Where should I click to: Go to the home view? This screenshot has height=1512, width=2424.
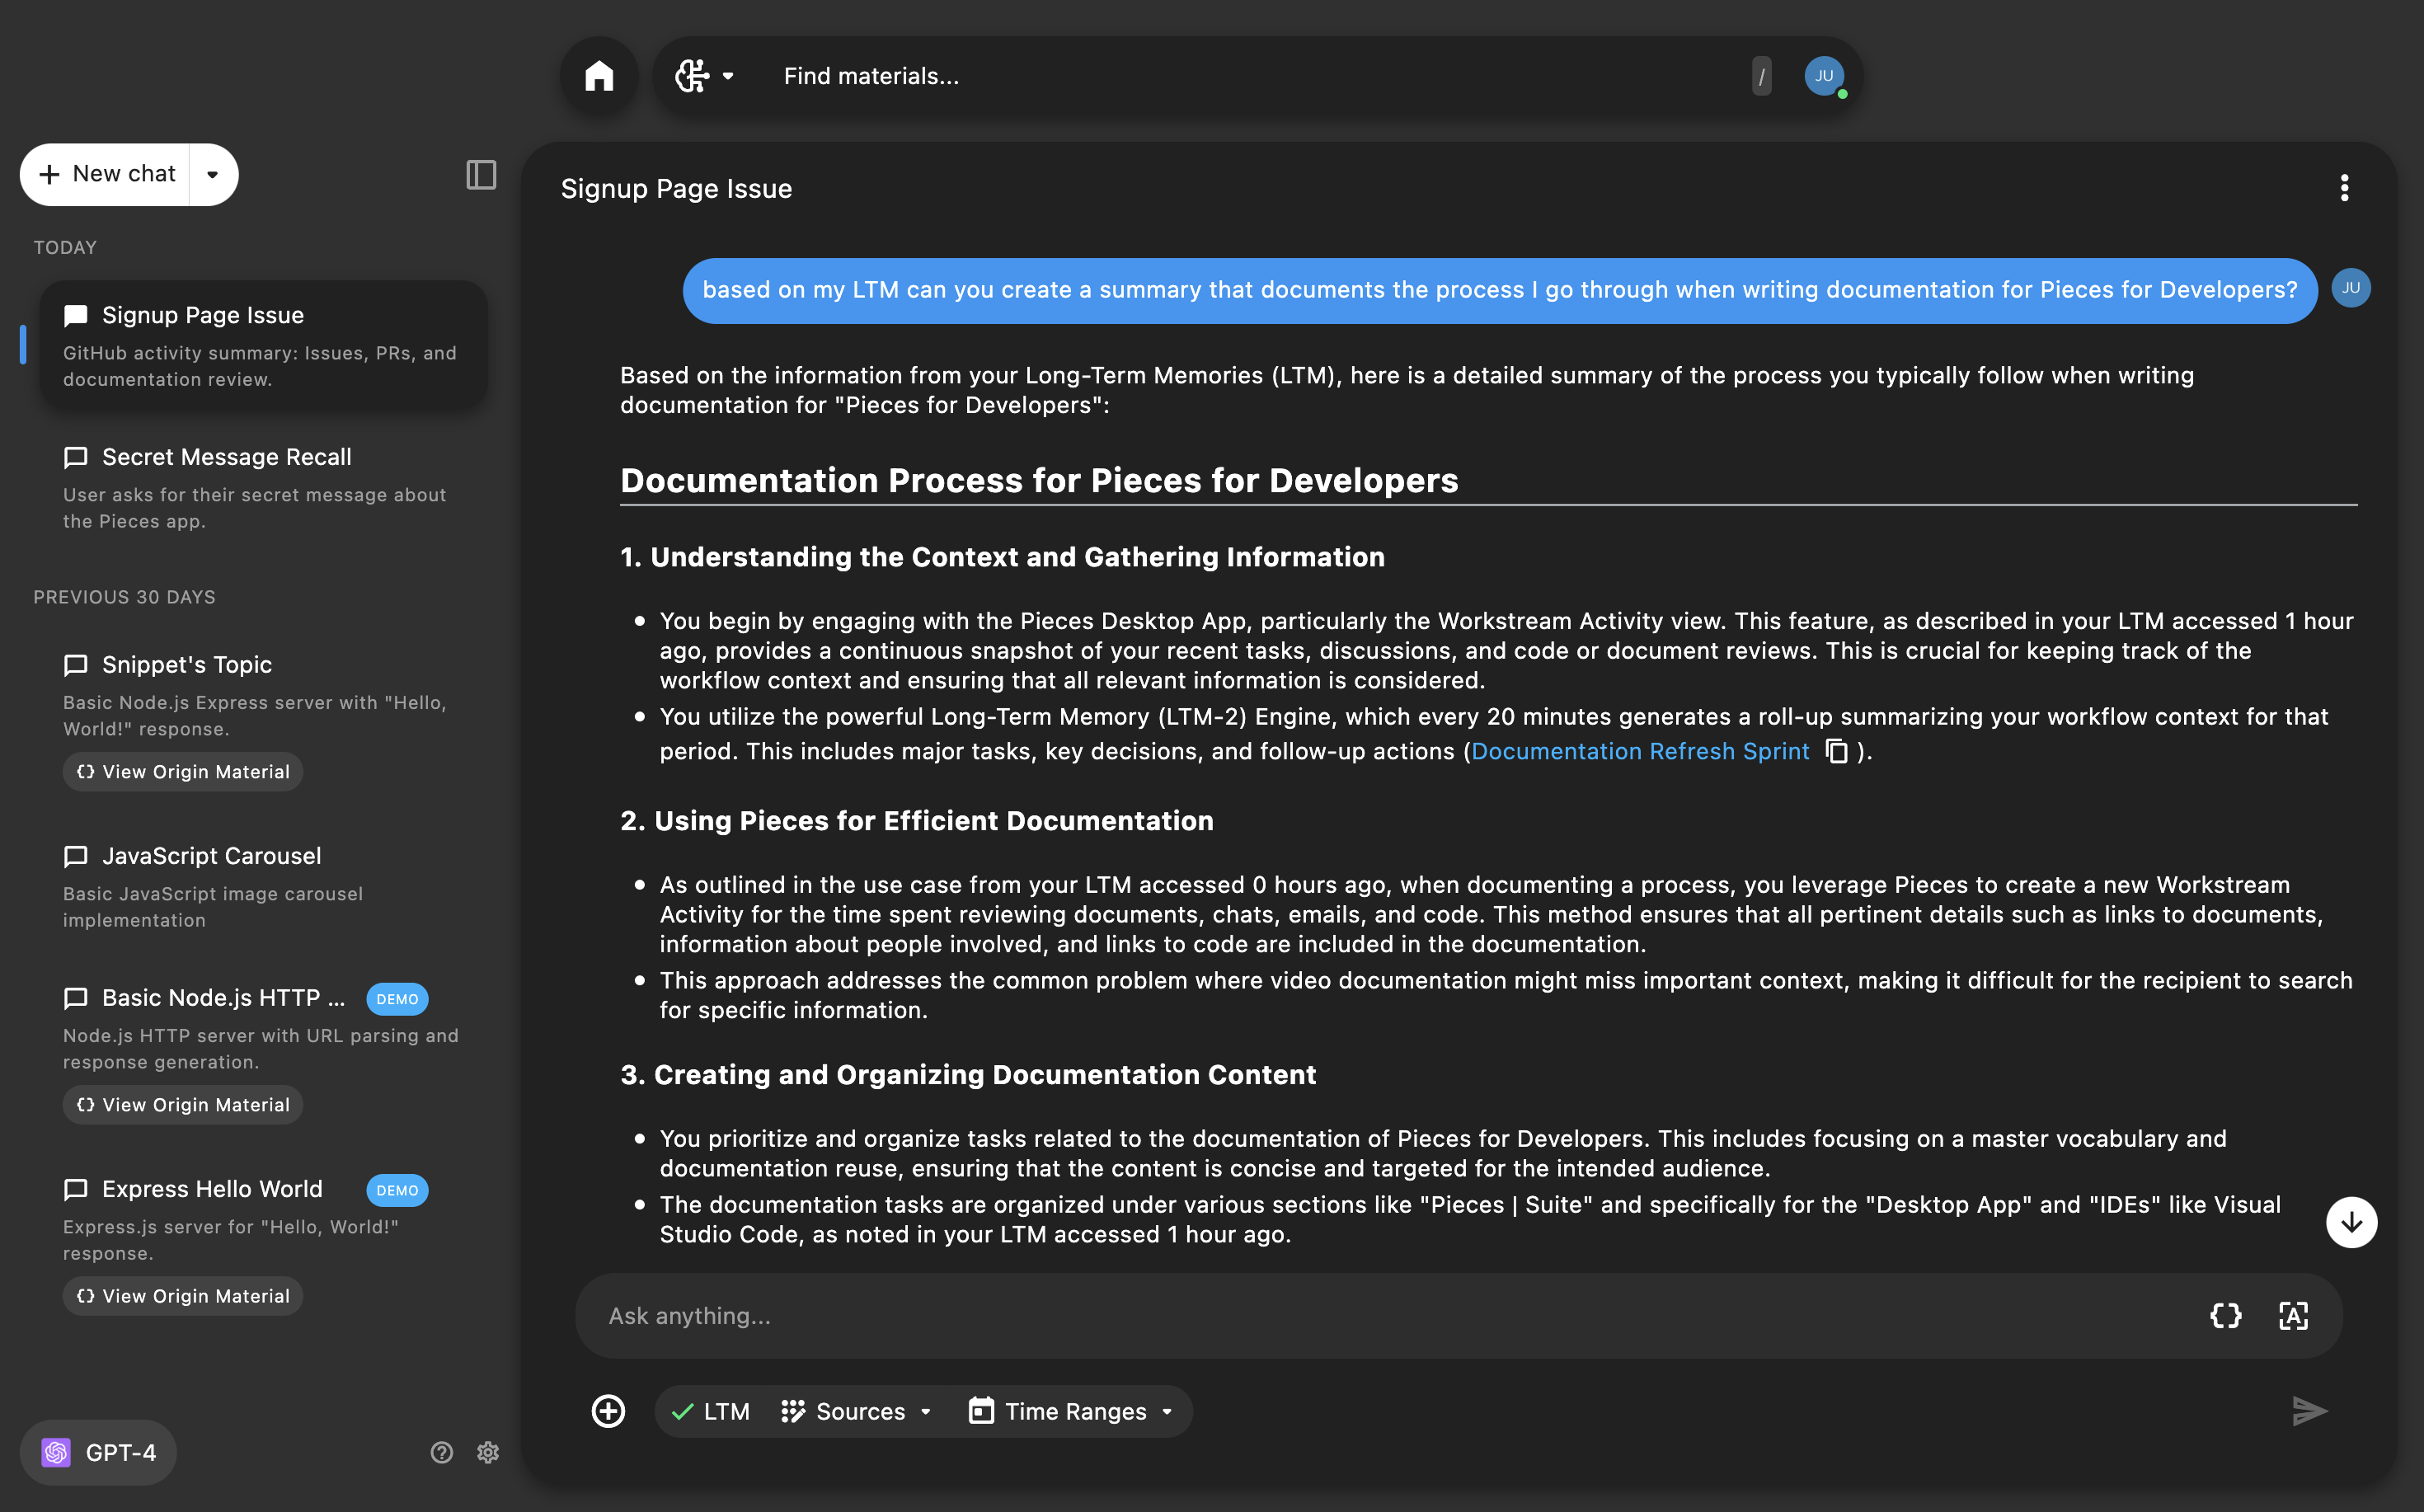(x=599, y=76)
